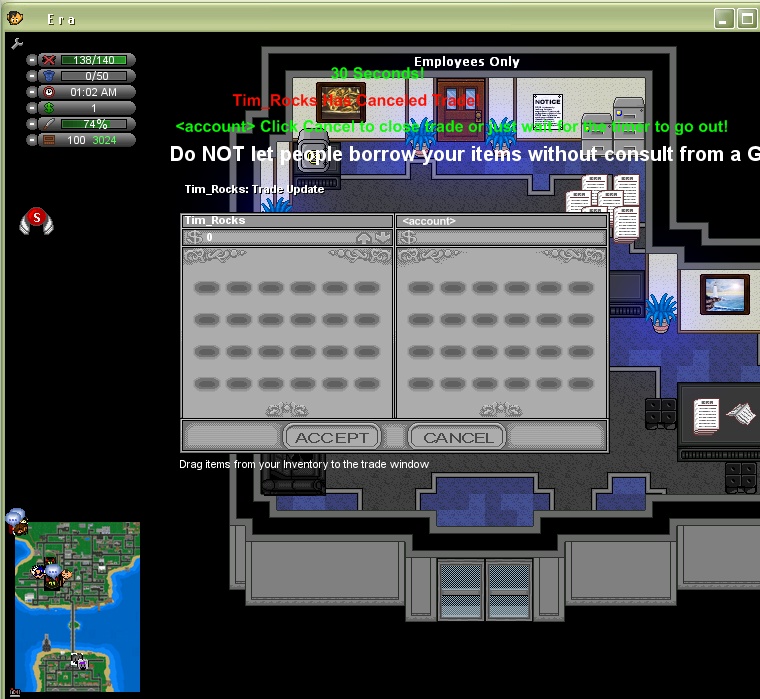Click the NOTICE poster on the wall
760x699 pixels.
coord(548,112)
